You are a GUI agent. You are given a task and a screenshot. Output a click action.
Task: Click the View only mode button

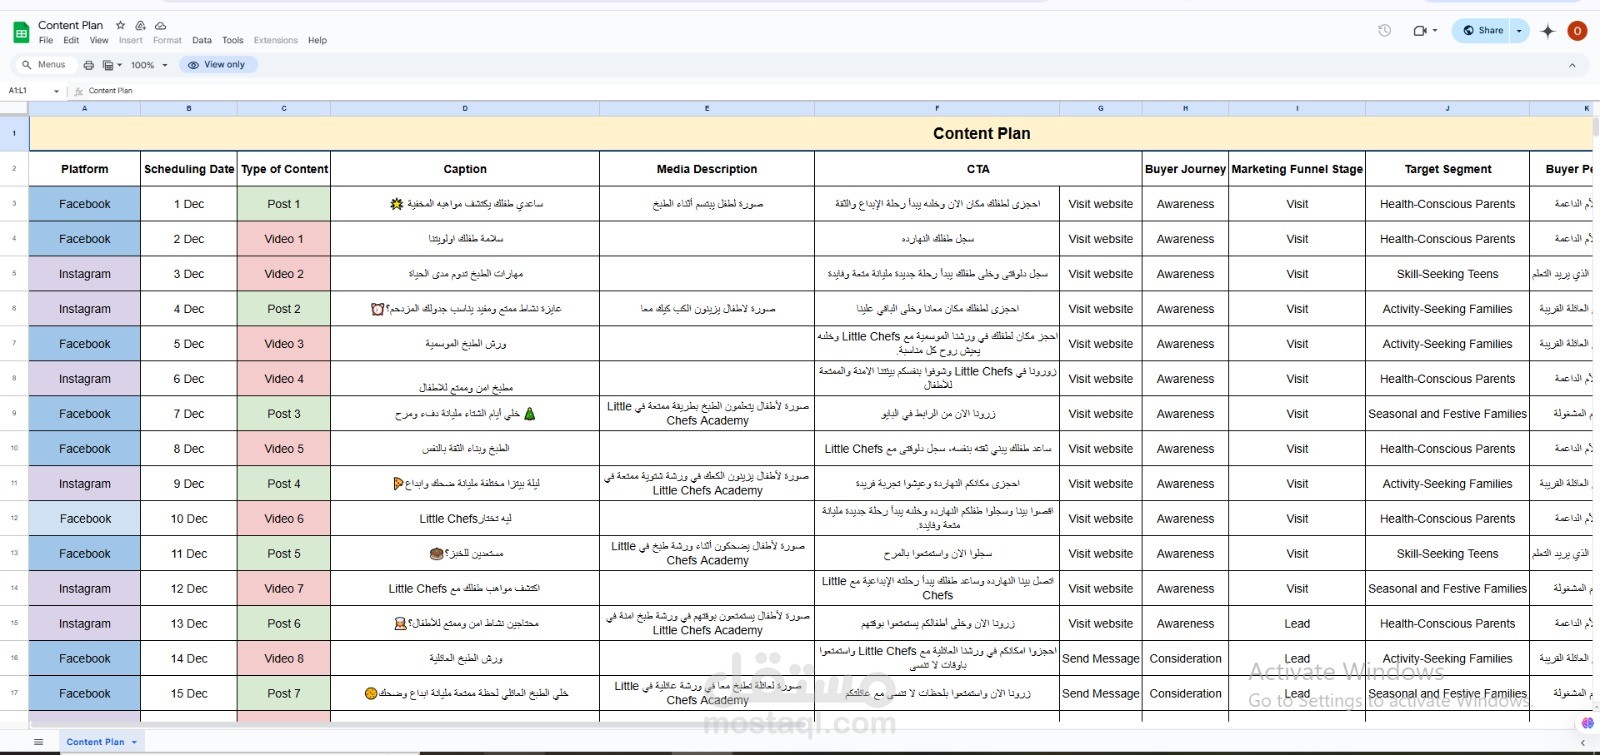218,65
